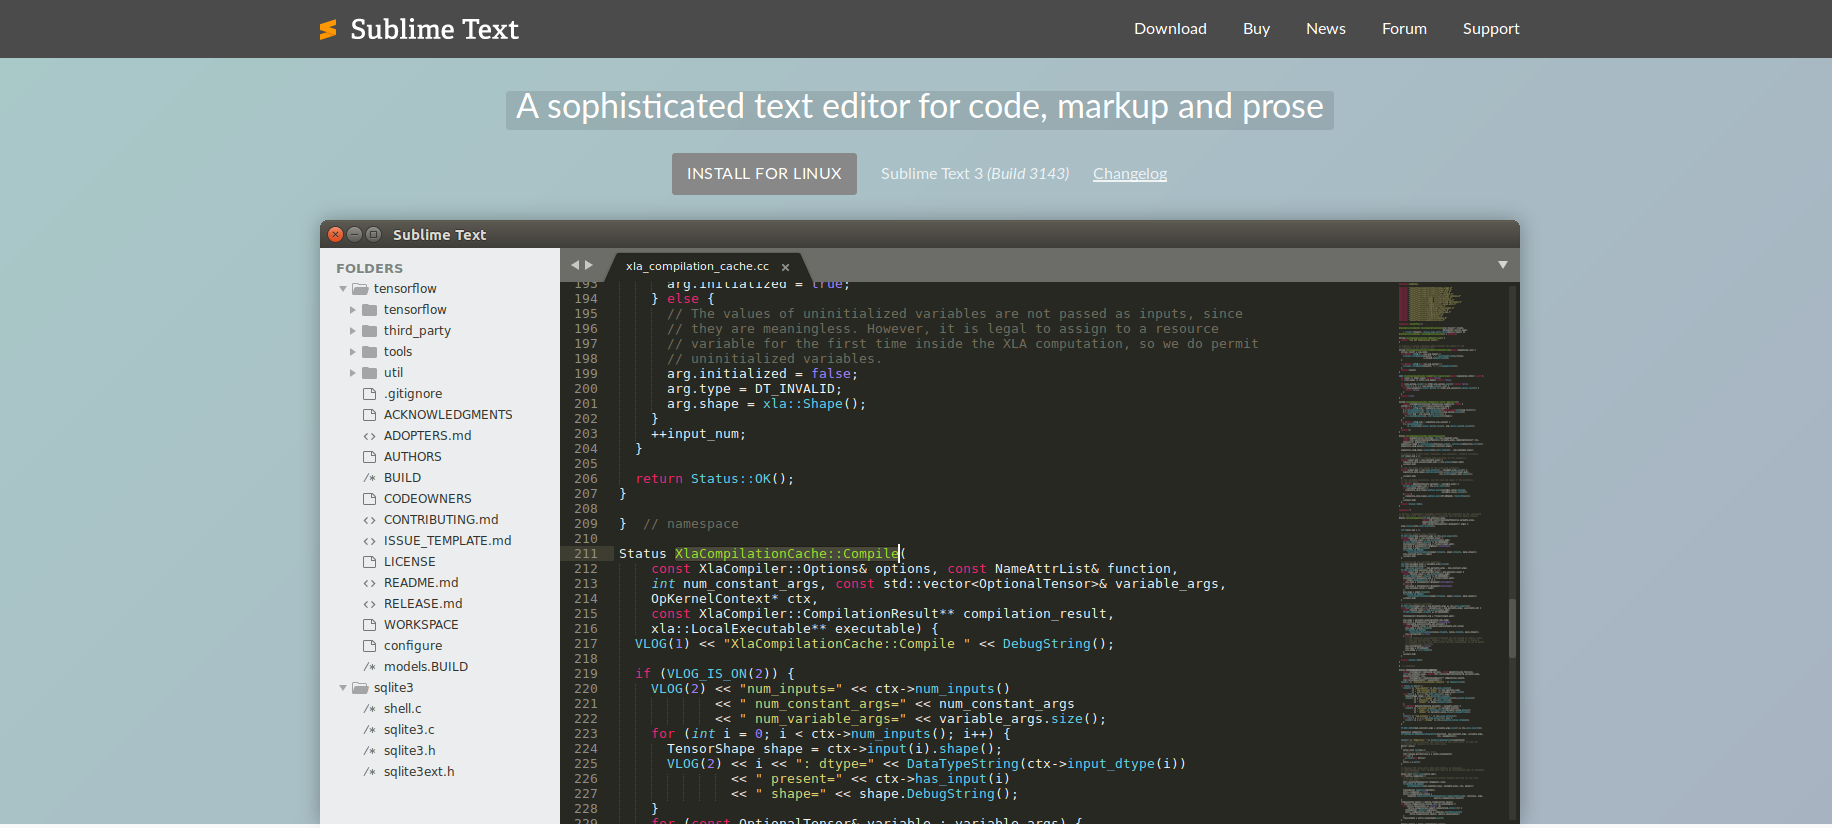This screenshot has height=828, width=1832.
Task: Click the BUILD source file icon
Action: [x=369, y=478]
